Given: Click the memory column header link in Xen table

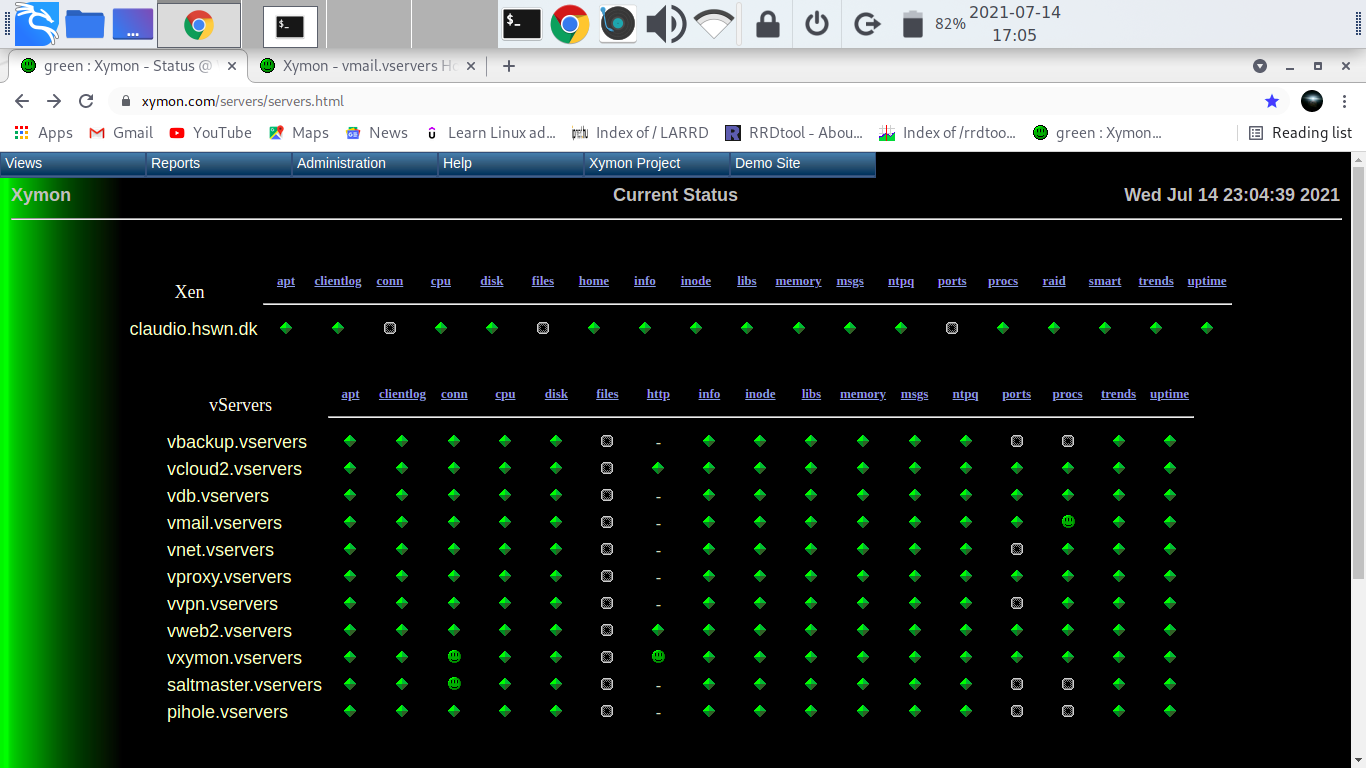Looking at the screenshot, I should coord(798,281).
